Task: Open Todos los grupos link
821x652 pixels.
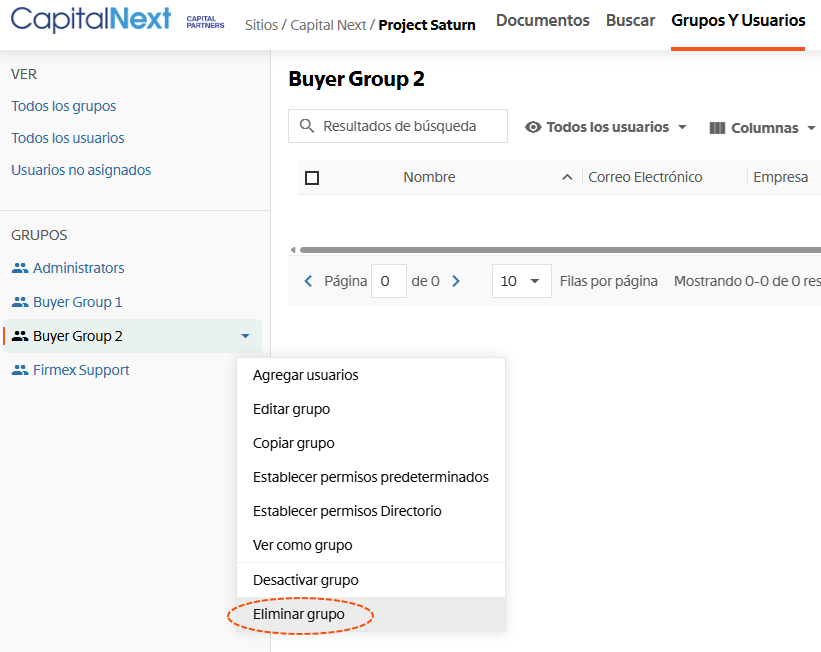Action: [x=64, y=106]
